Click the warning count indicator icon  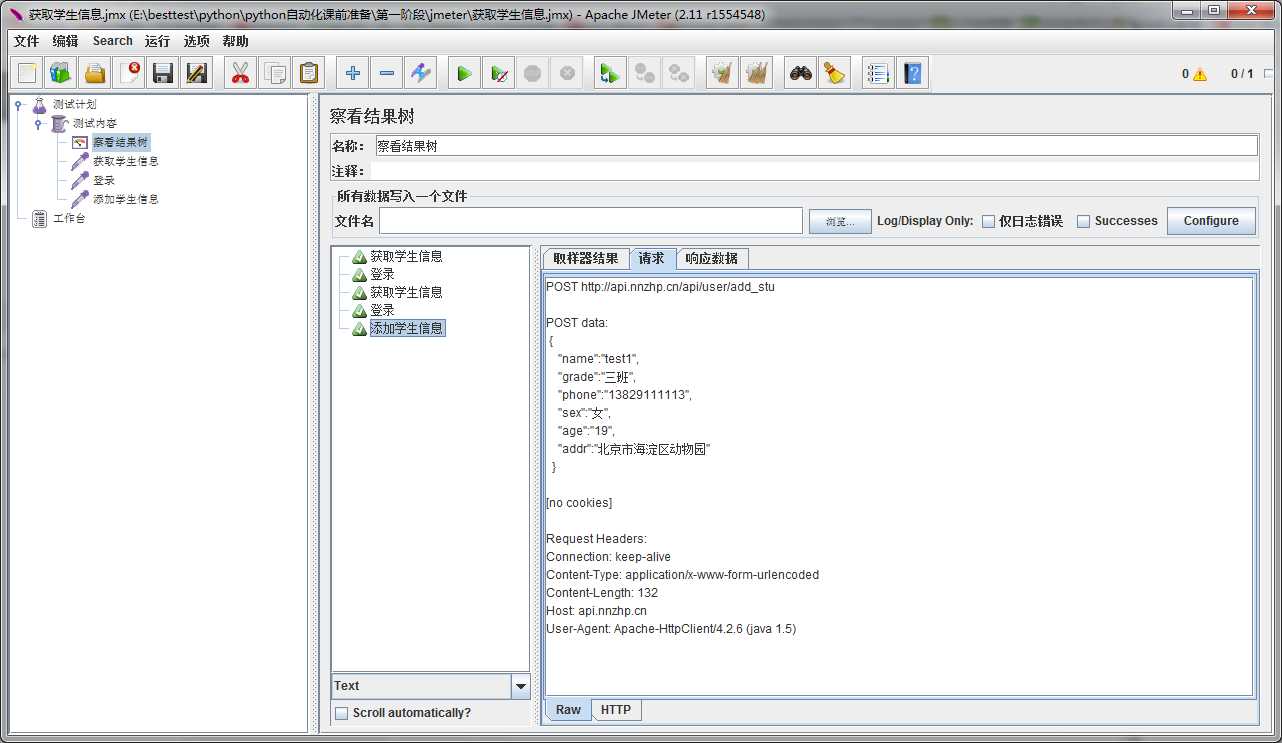[1200, 74]
